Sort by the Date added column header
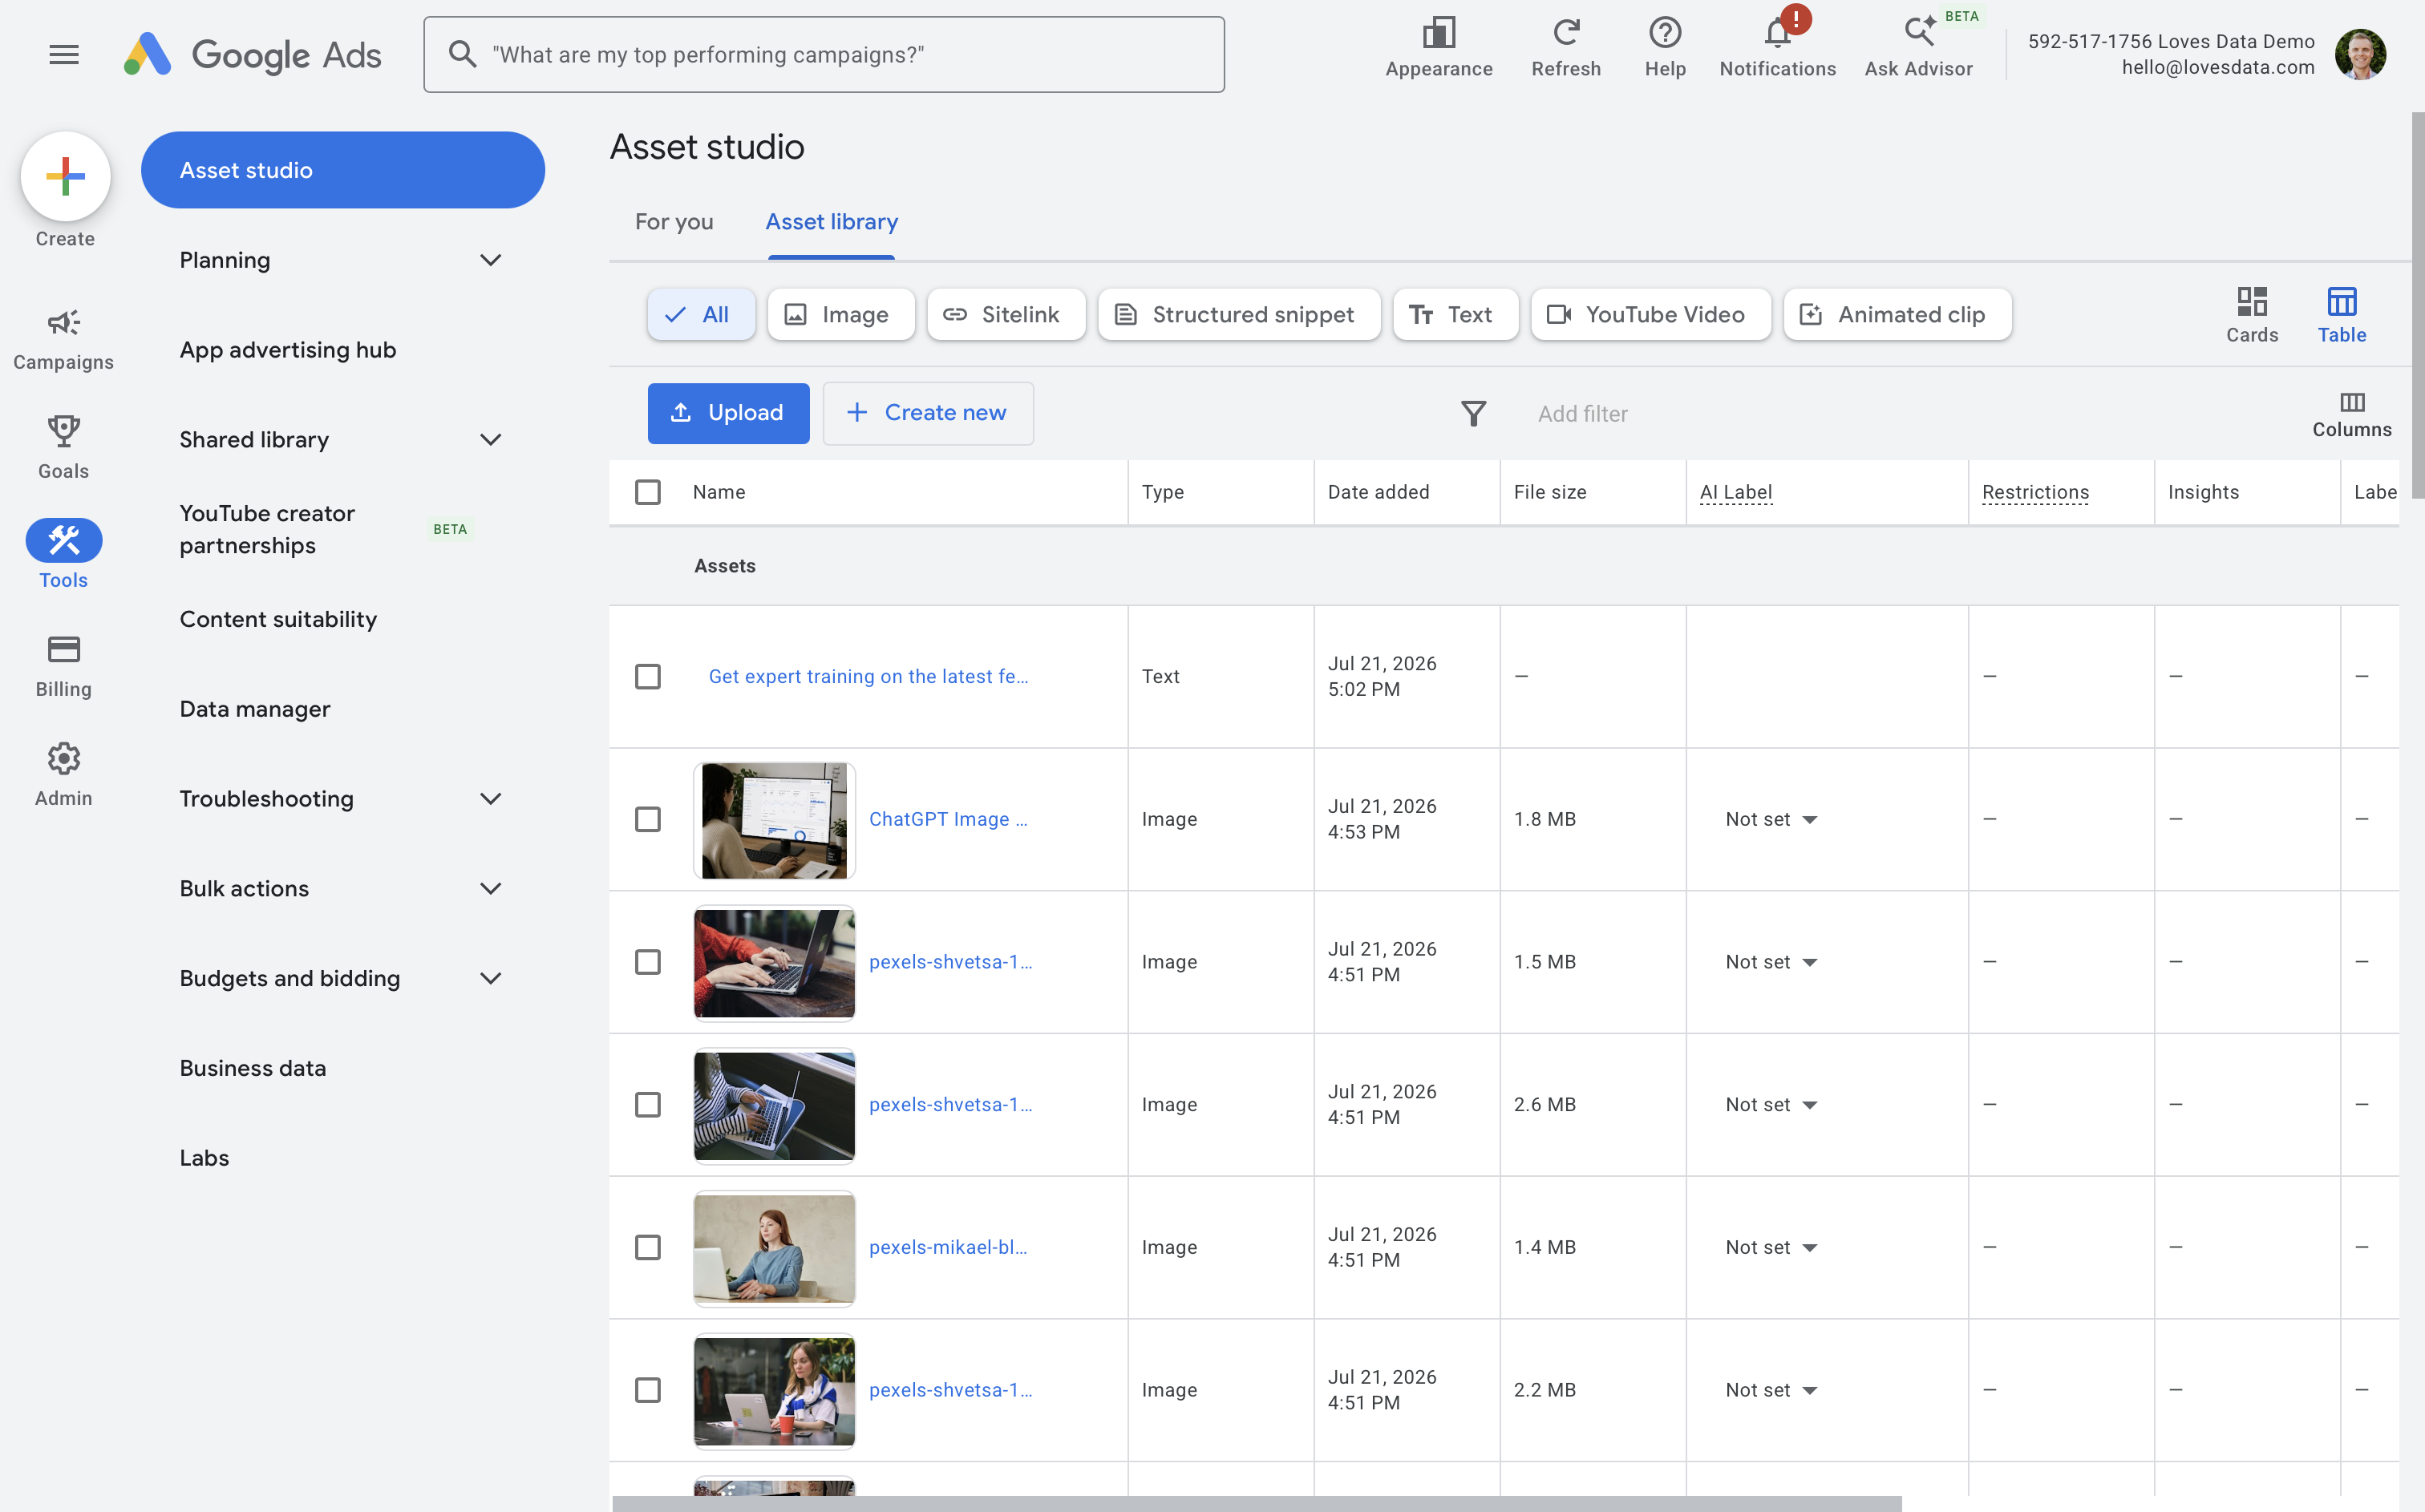 click(x=1378, y=492)
